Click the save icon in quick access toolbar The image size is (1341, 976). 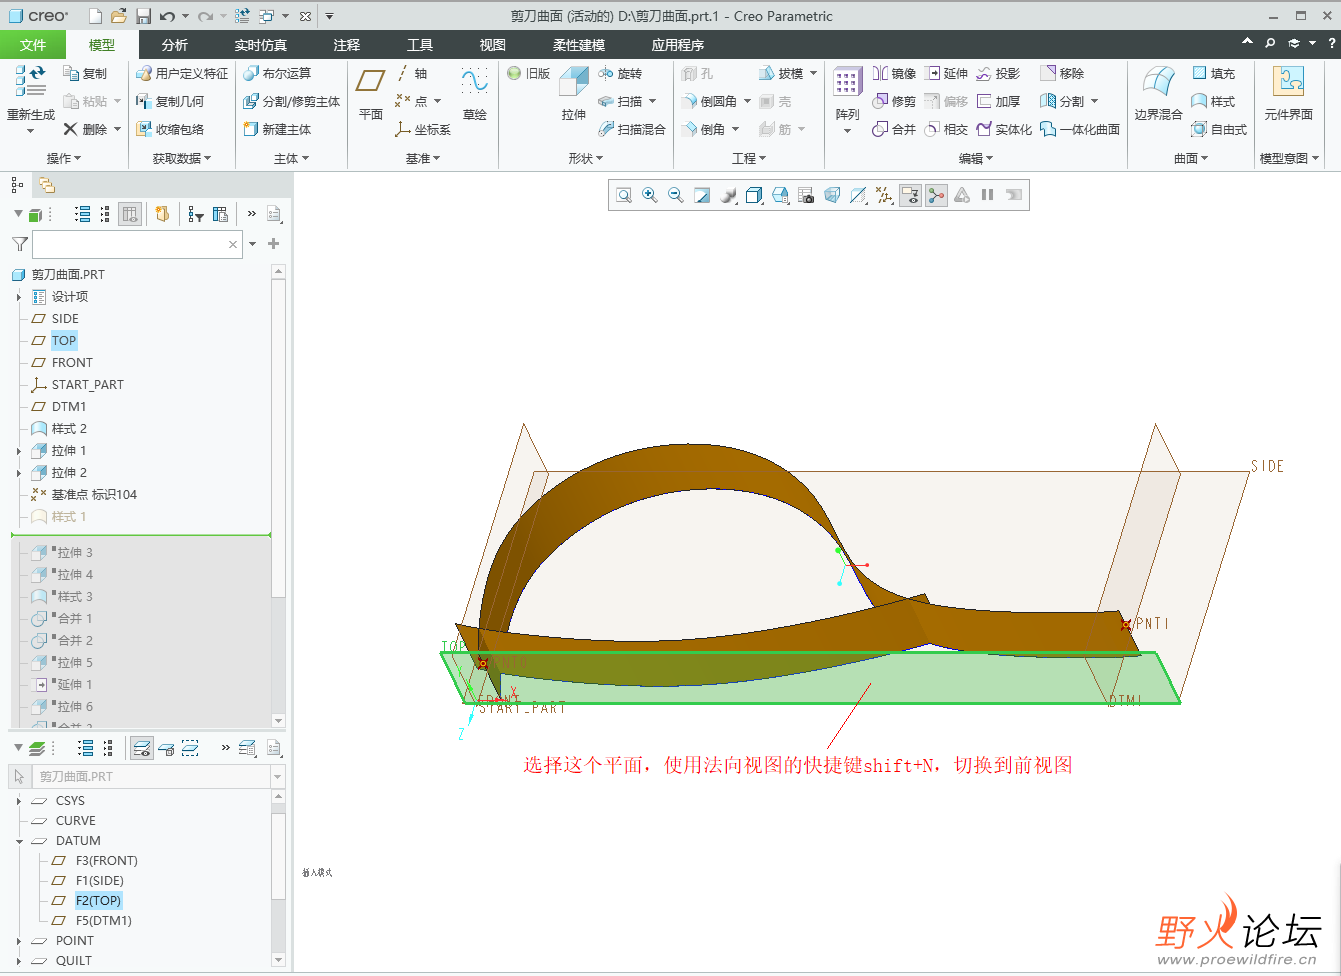click(x=143, y=16)
